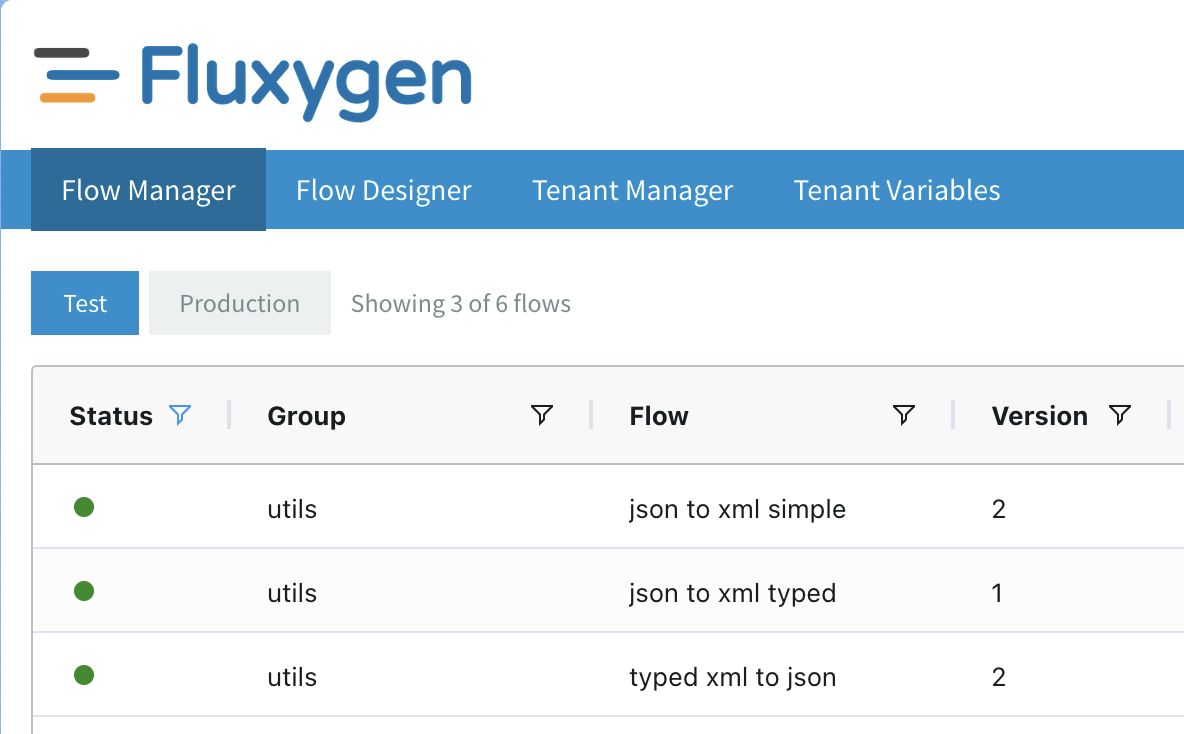
Task: Sort by the Version column header
Action: point(1039,416)
